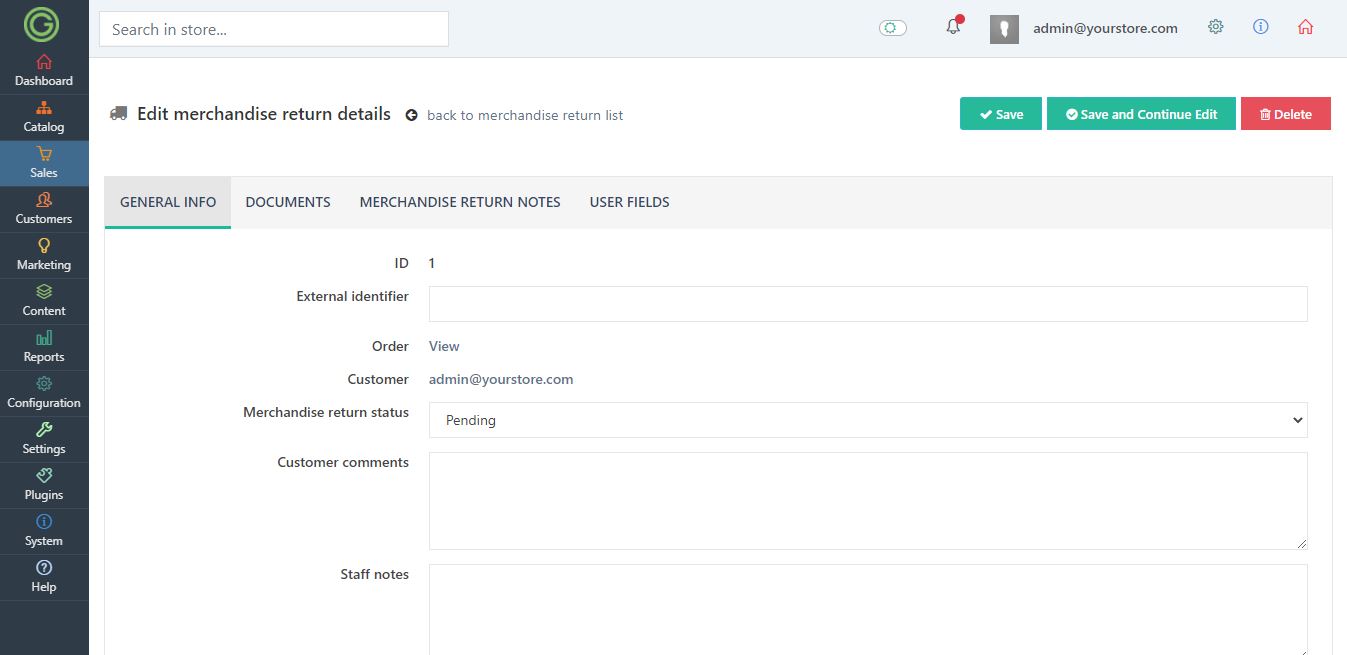1347x655 pixels.
Task: Open the System info section
Action: pyautogui.click(x=44, y=531)
